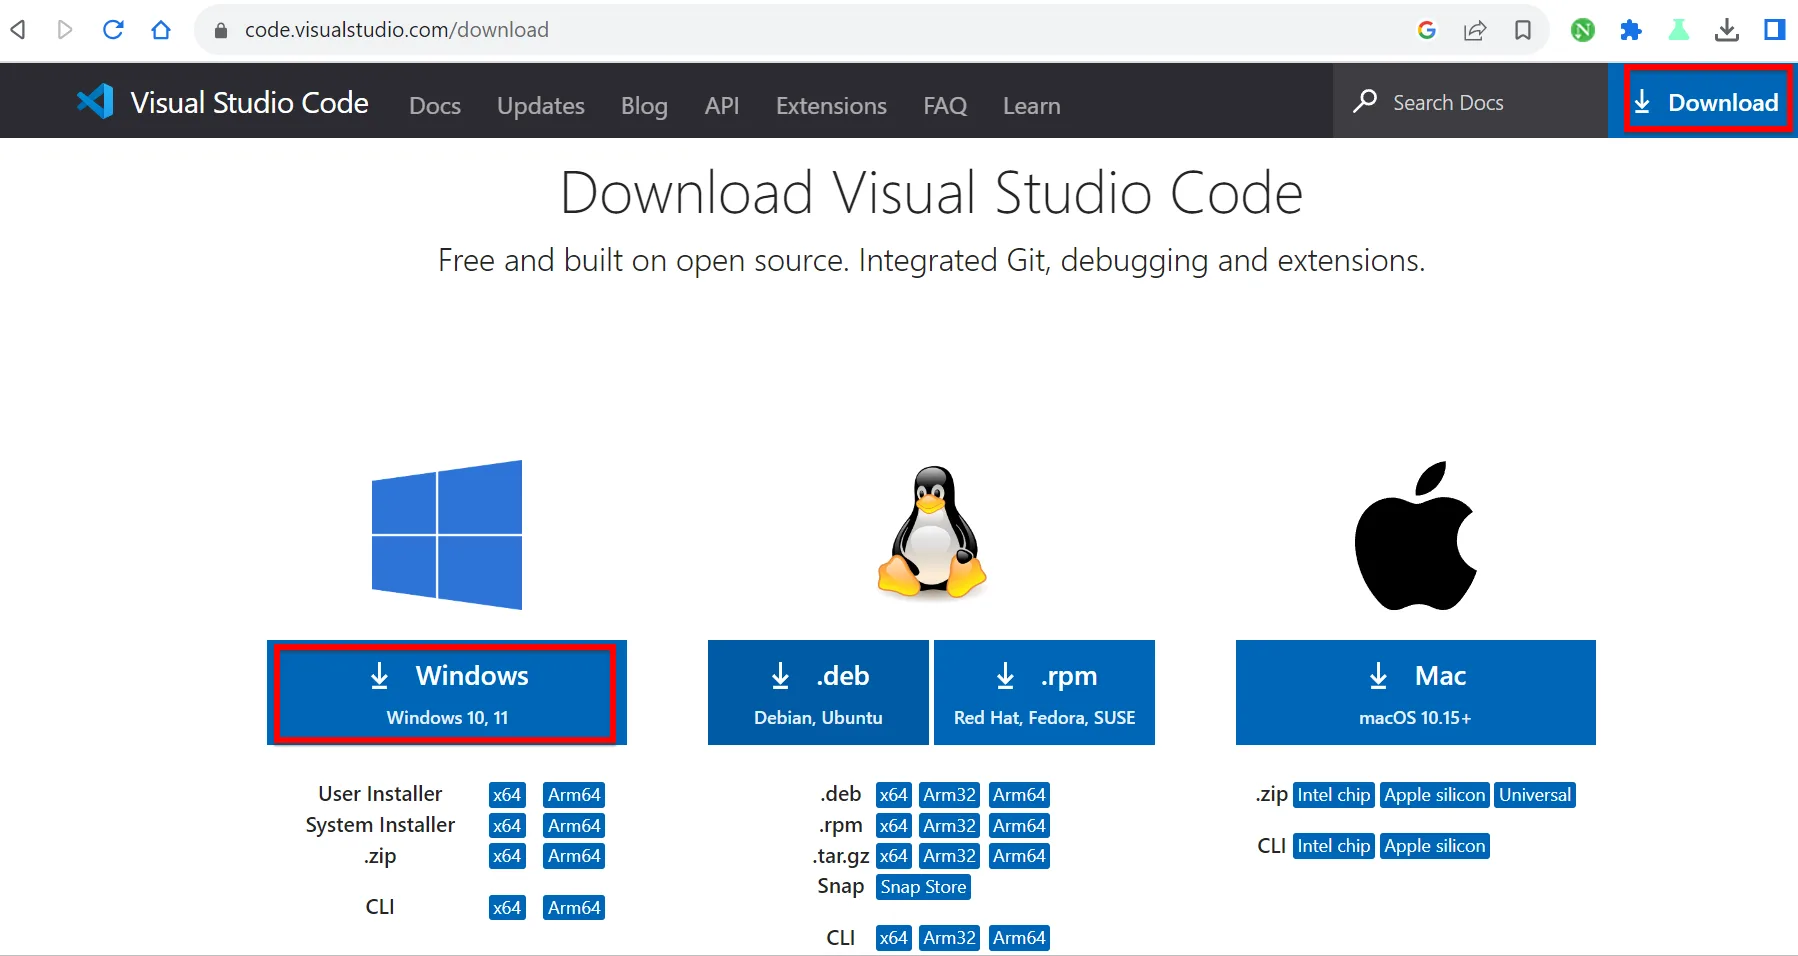Open the Docs menu item
The image size is (1798, 956).
point(435,105)
